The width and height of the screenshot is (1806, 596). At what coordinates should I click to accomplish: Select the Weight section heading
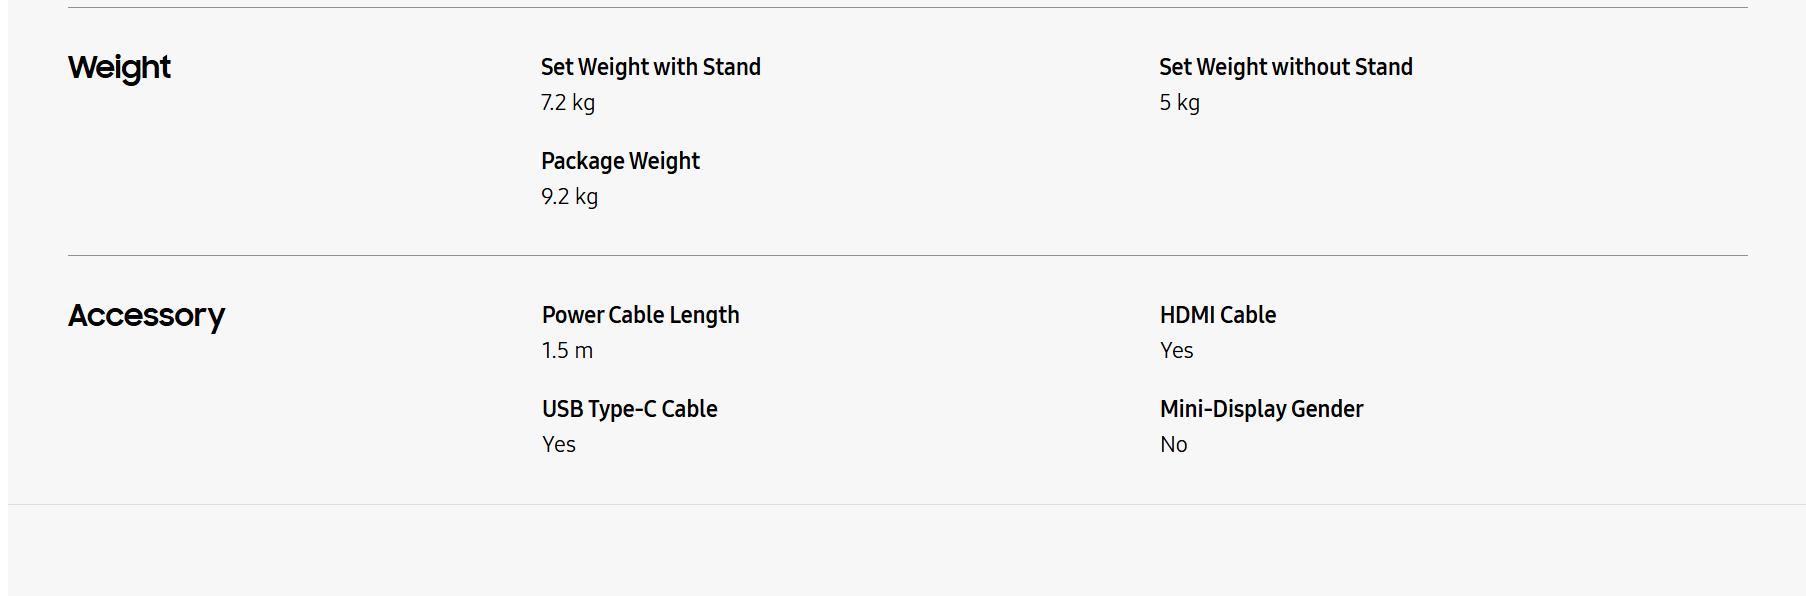coord(119,67)
